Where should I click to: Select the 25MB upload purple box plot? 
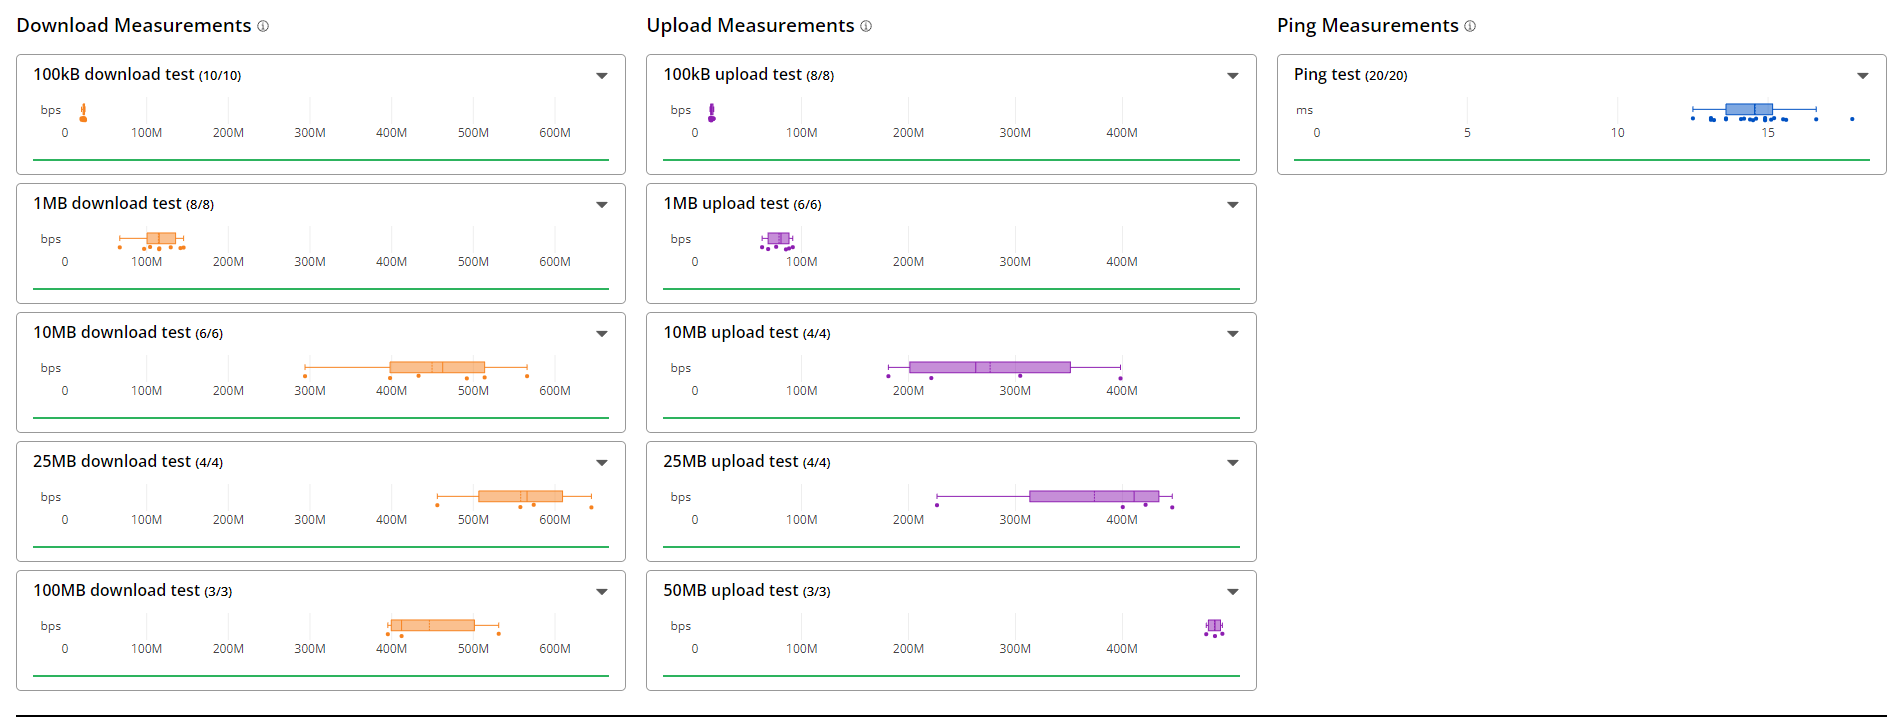tap(1094, 496)
